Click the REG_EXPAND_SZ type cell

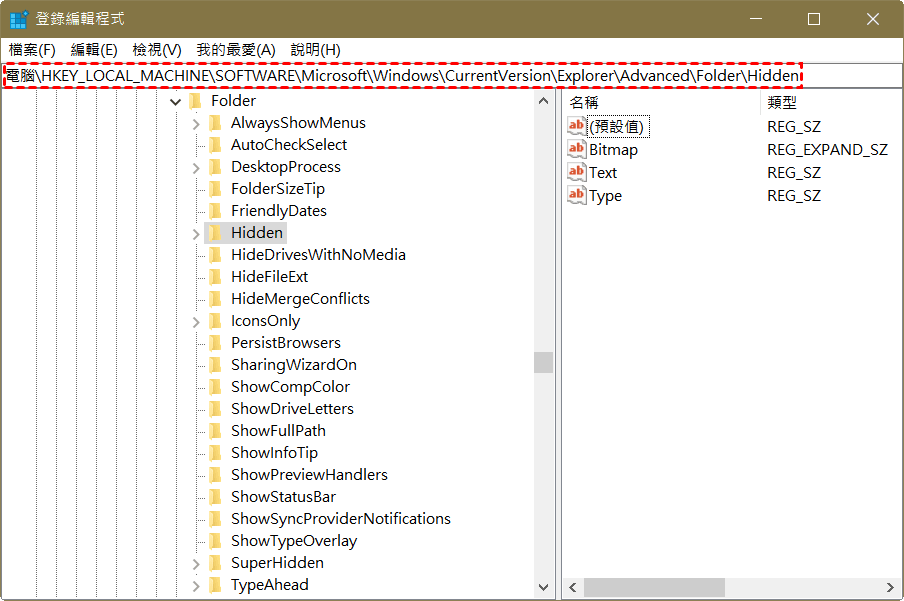(827, 150)
